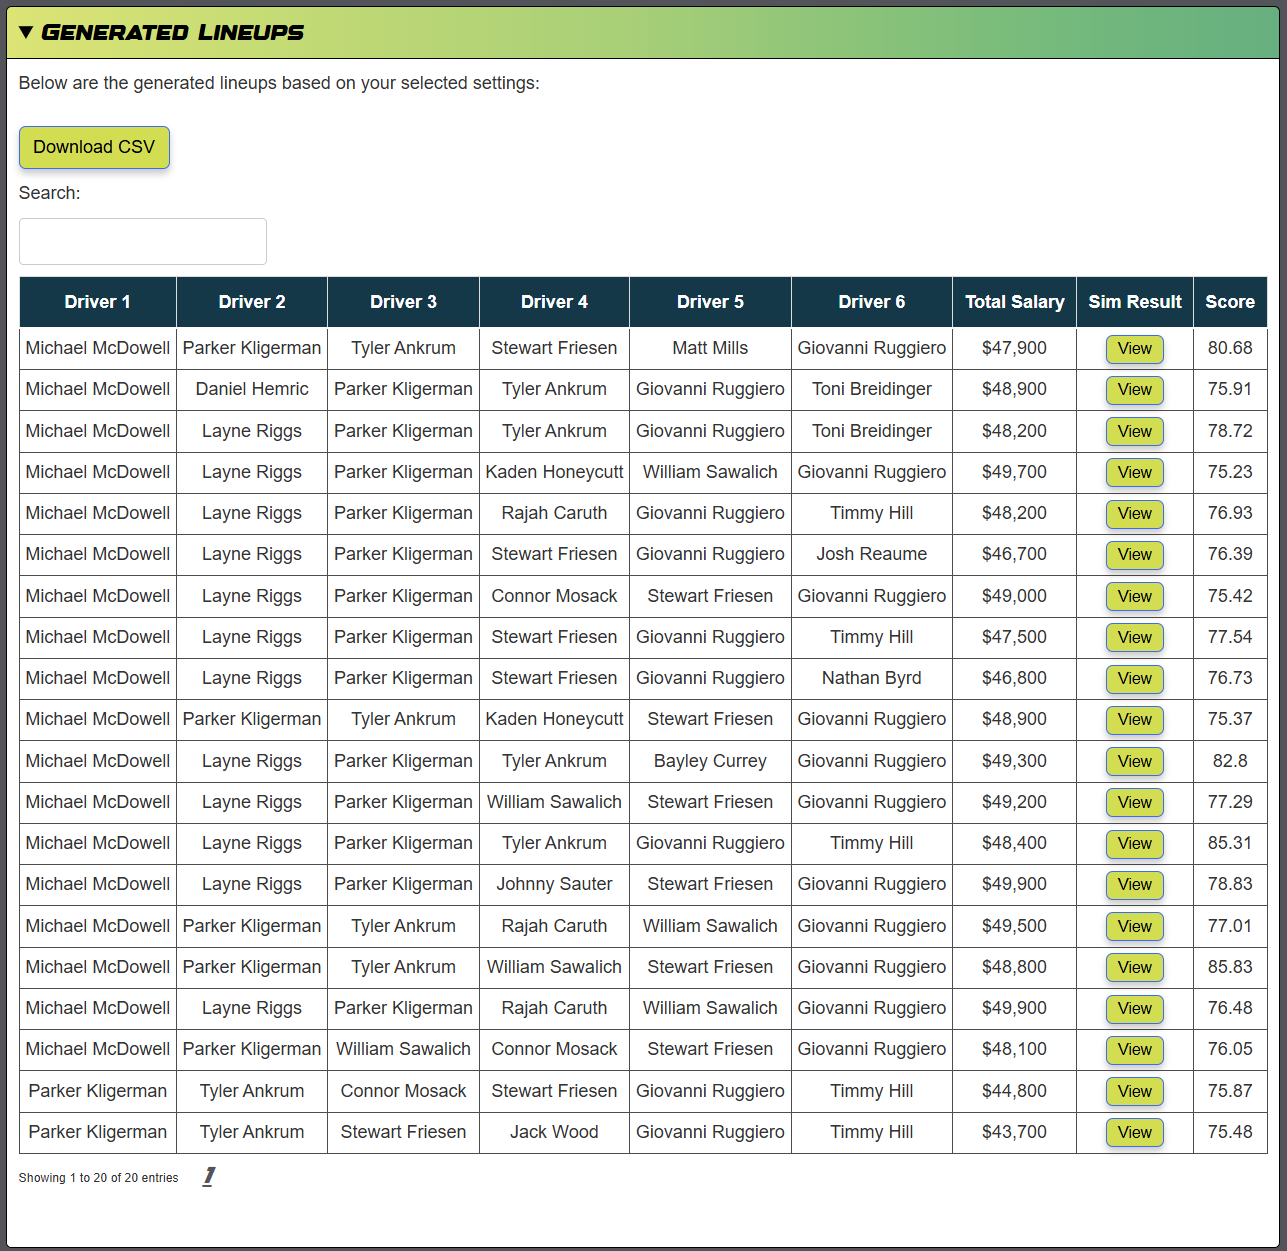View sim result for 77.01 score lineup
The image size is (1287, 1251).
pyautogui.click(x=1135, y=927)
